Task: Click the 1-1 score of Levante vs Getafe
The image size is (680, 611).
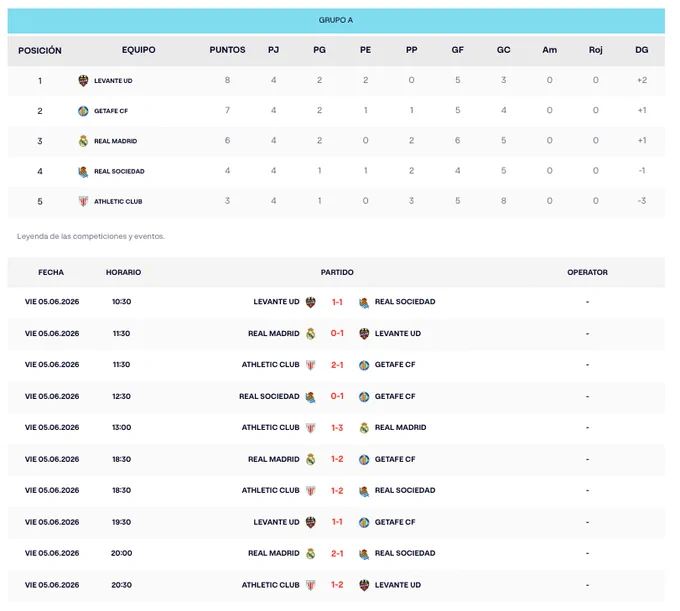Action: pos(337,522)
